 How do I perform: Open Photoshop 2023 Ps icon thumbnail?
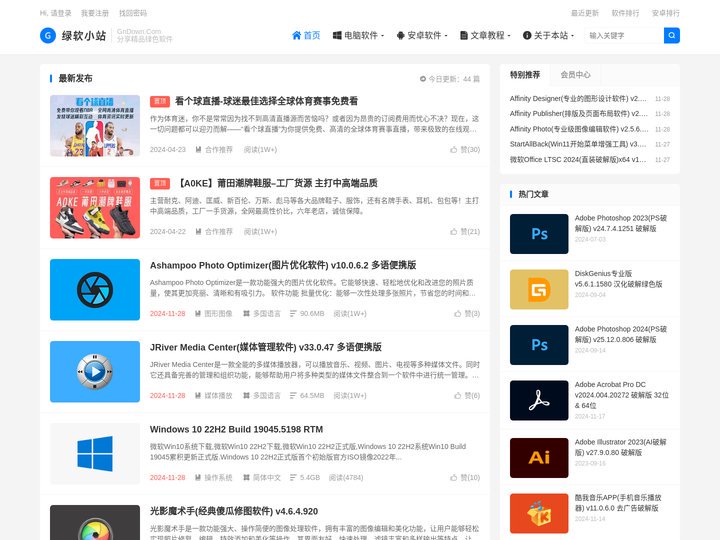pos(539,234)
